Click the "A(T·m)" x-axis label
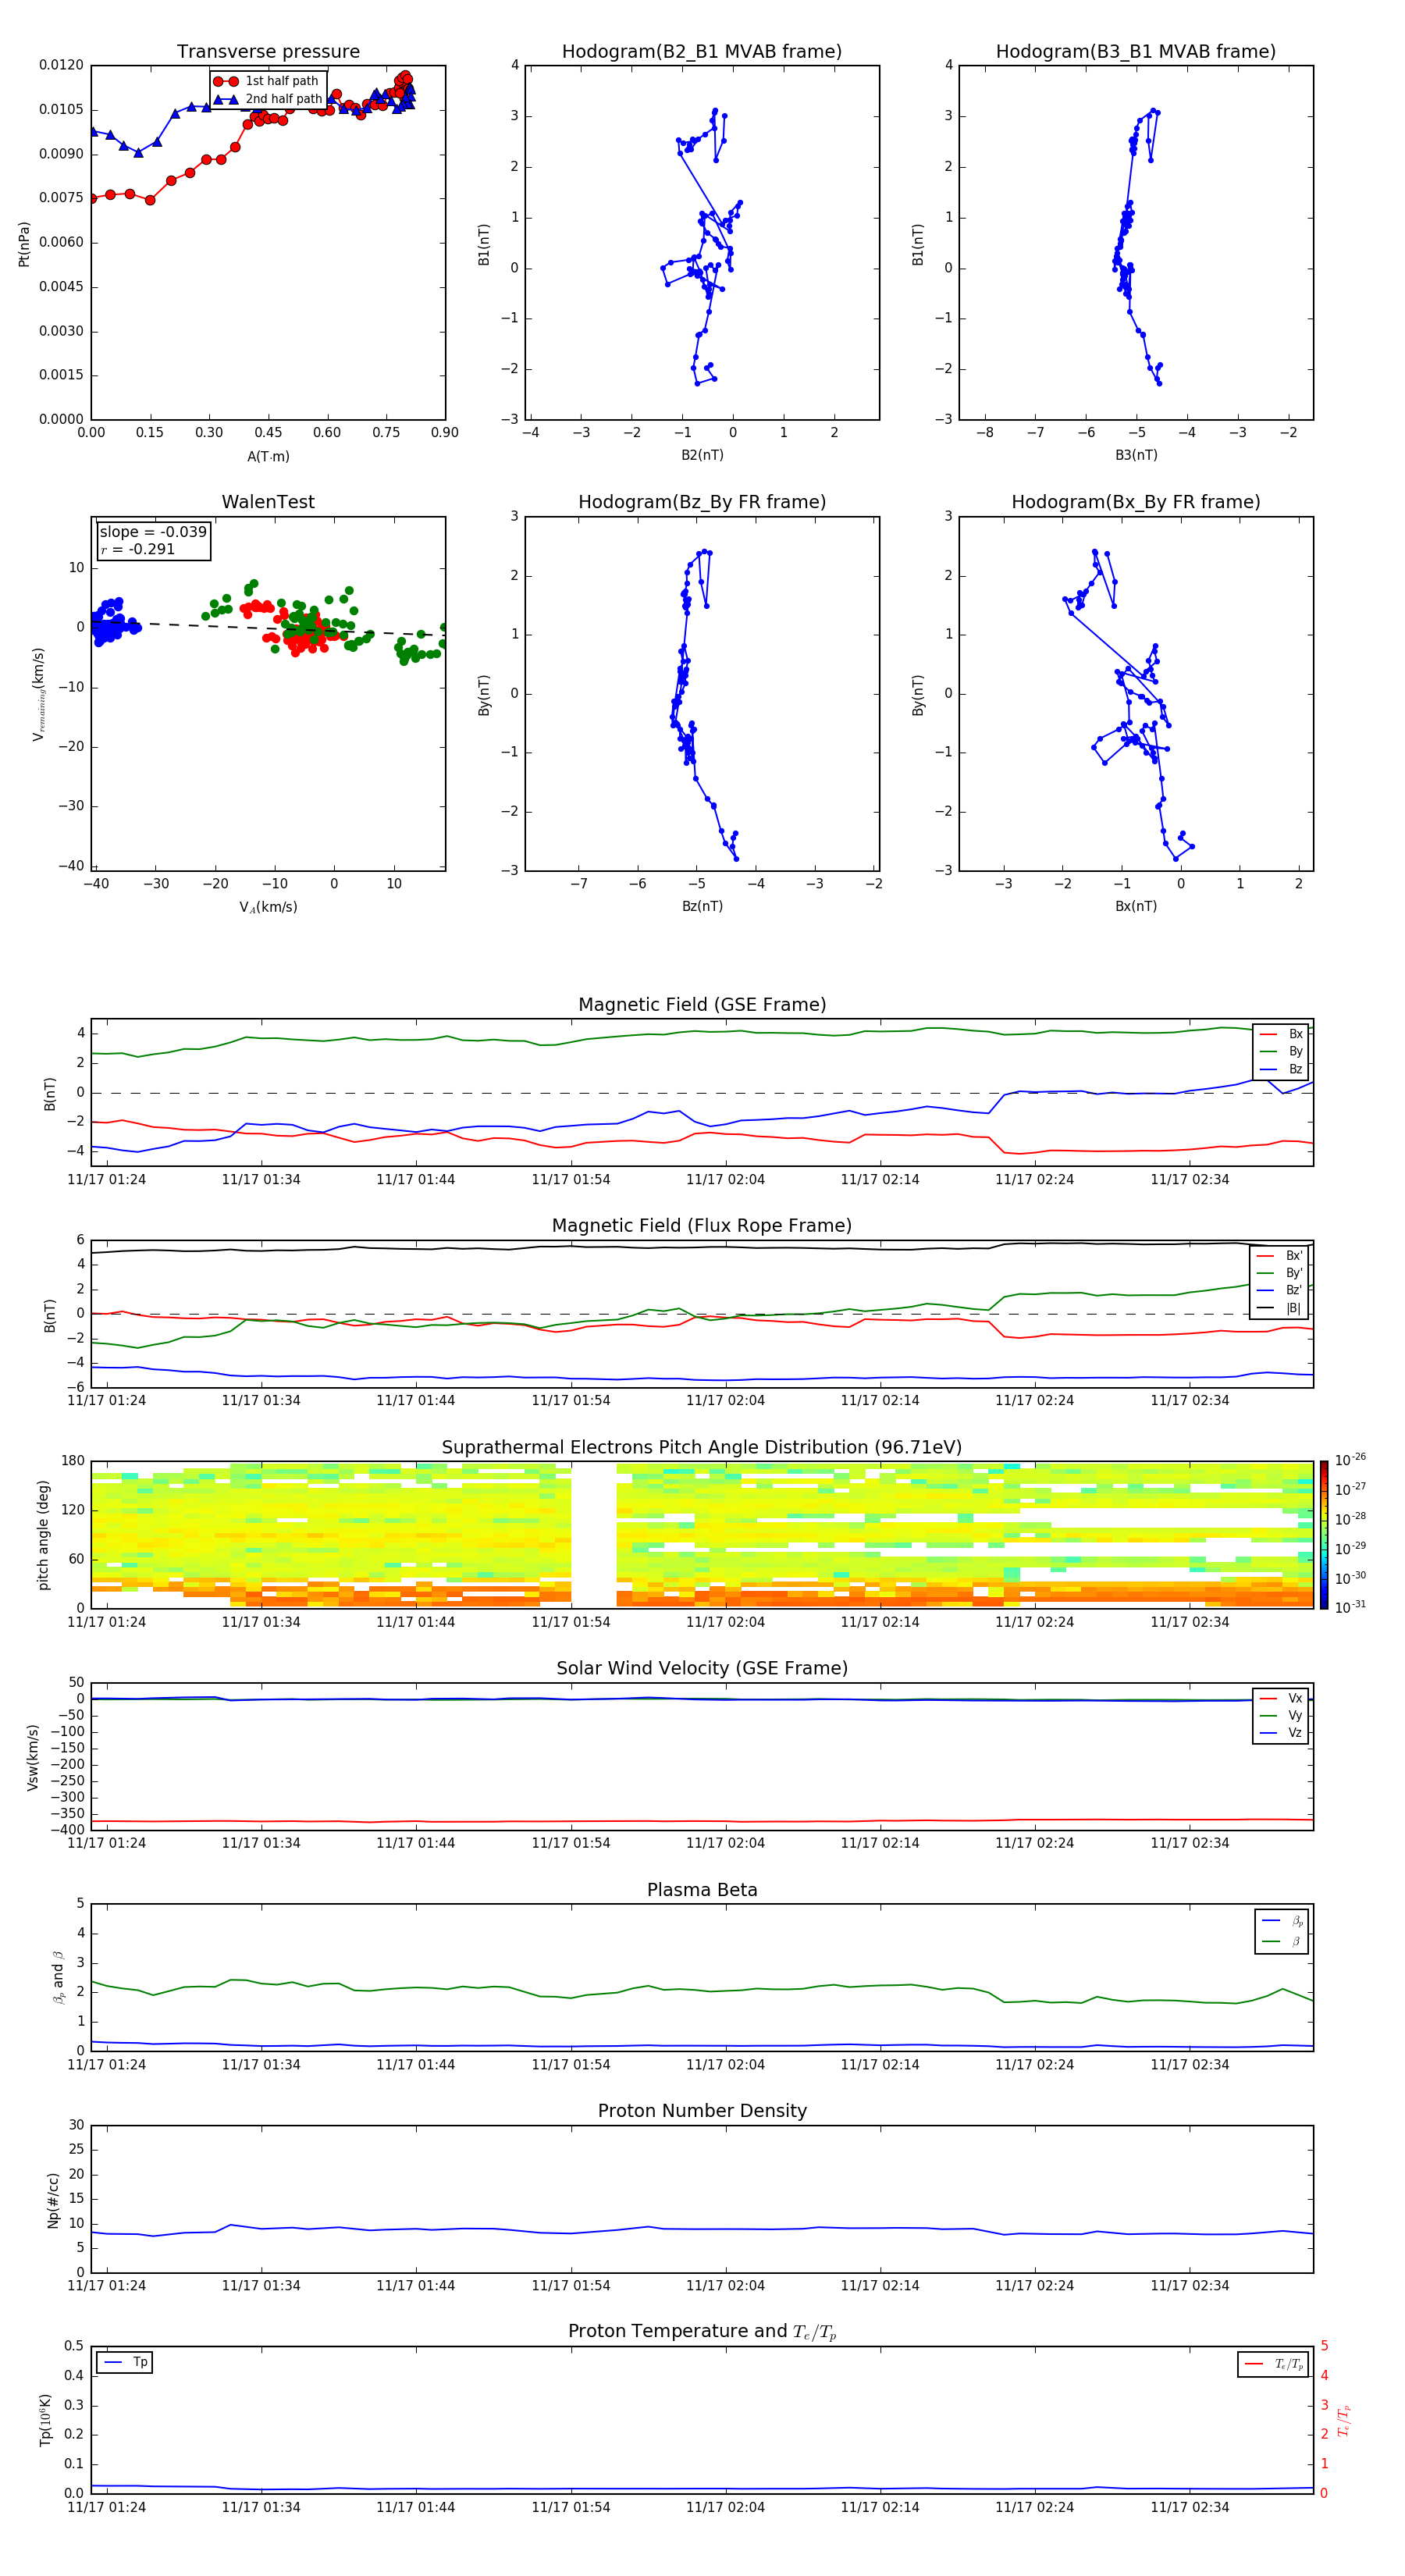The width and height of the screenshot is (1405, 2576). tap(268, 457)
